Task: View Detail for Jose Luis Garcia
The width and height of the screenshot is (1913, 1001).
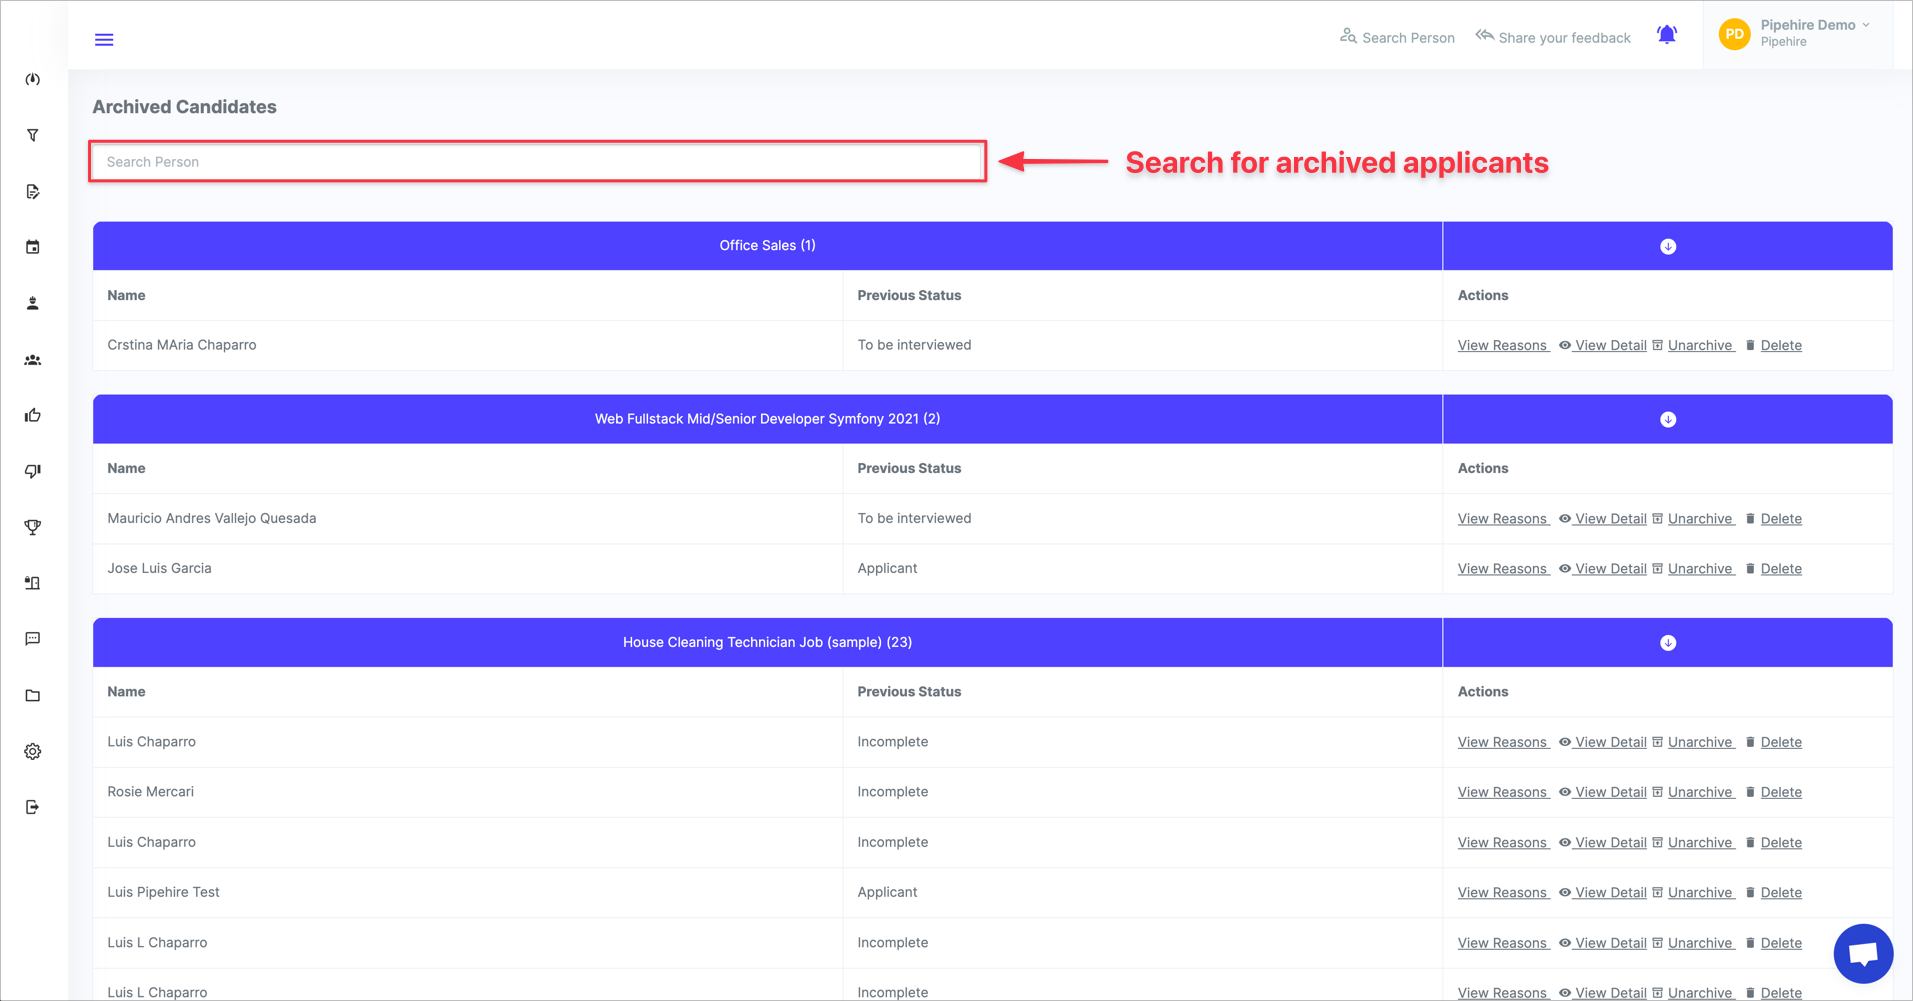Action: (1603, 569)
